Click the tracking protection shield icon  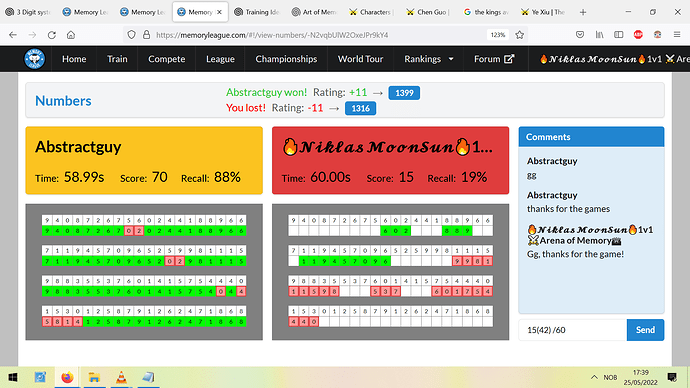point(131,35)
